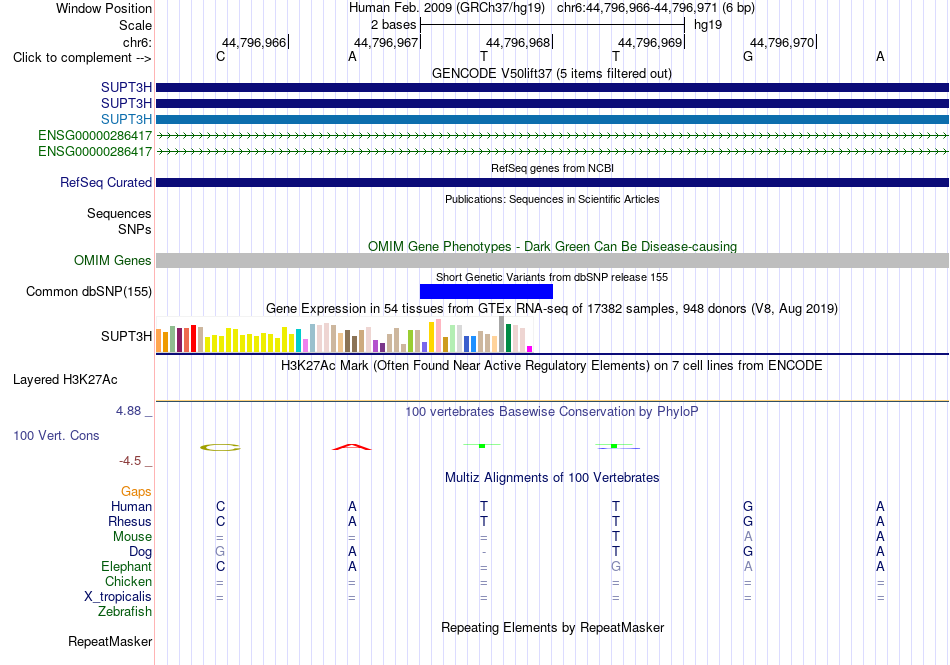Open Multiz Alignments of 100 Vertebrates title
The width and height of the screenshot is (950, 665).
tap(552, 477)
